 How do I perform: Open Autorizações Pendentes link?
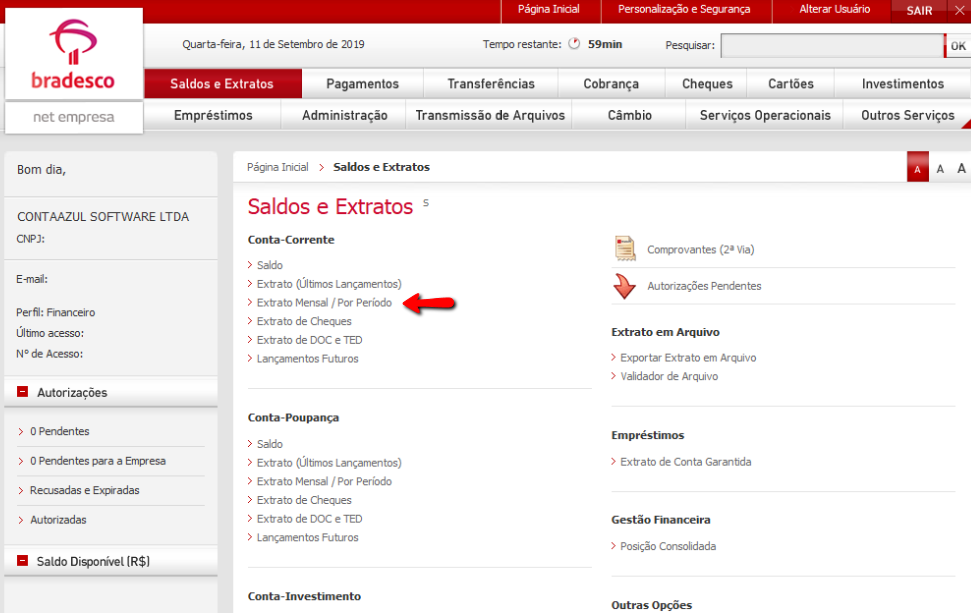(x=704, y=286)
